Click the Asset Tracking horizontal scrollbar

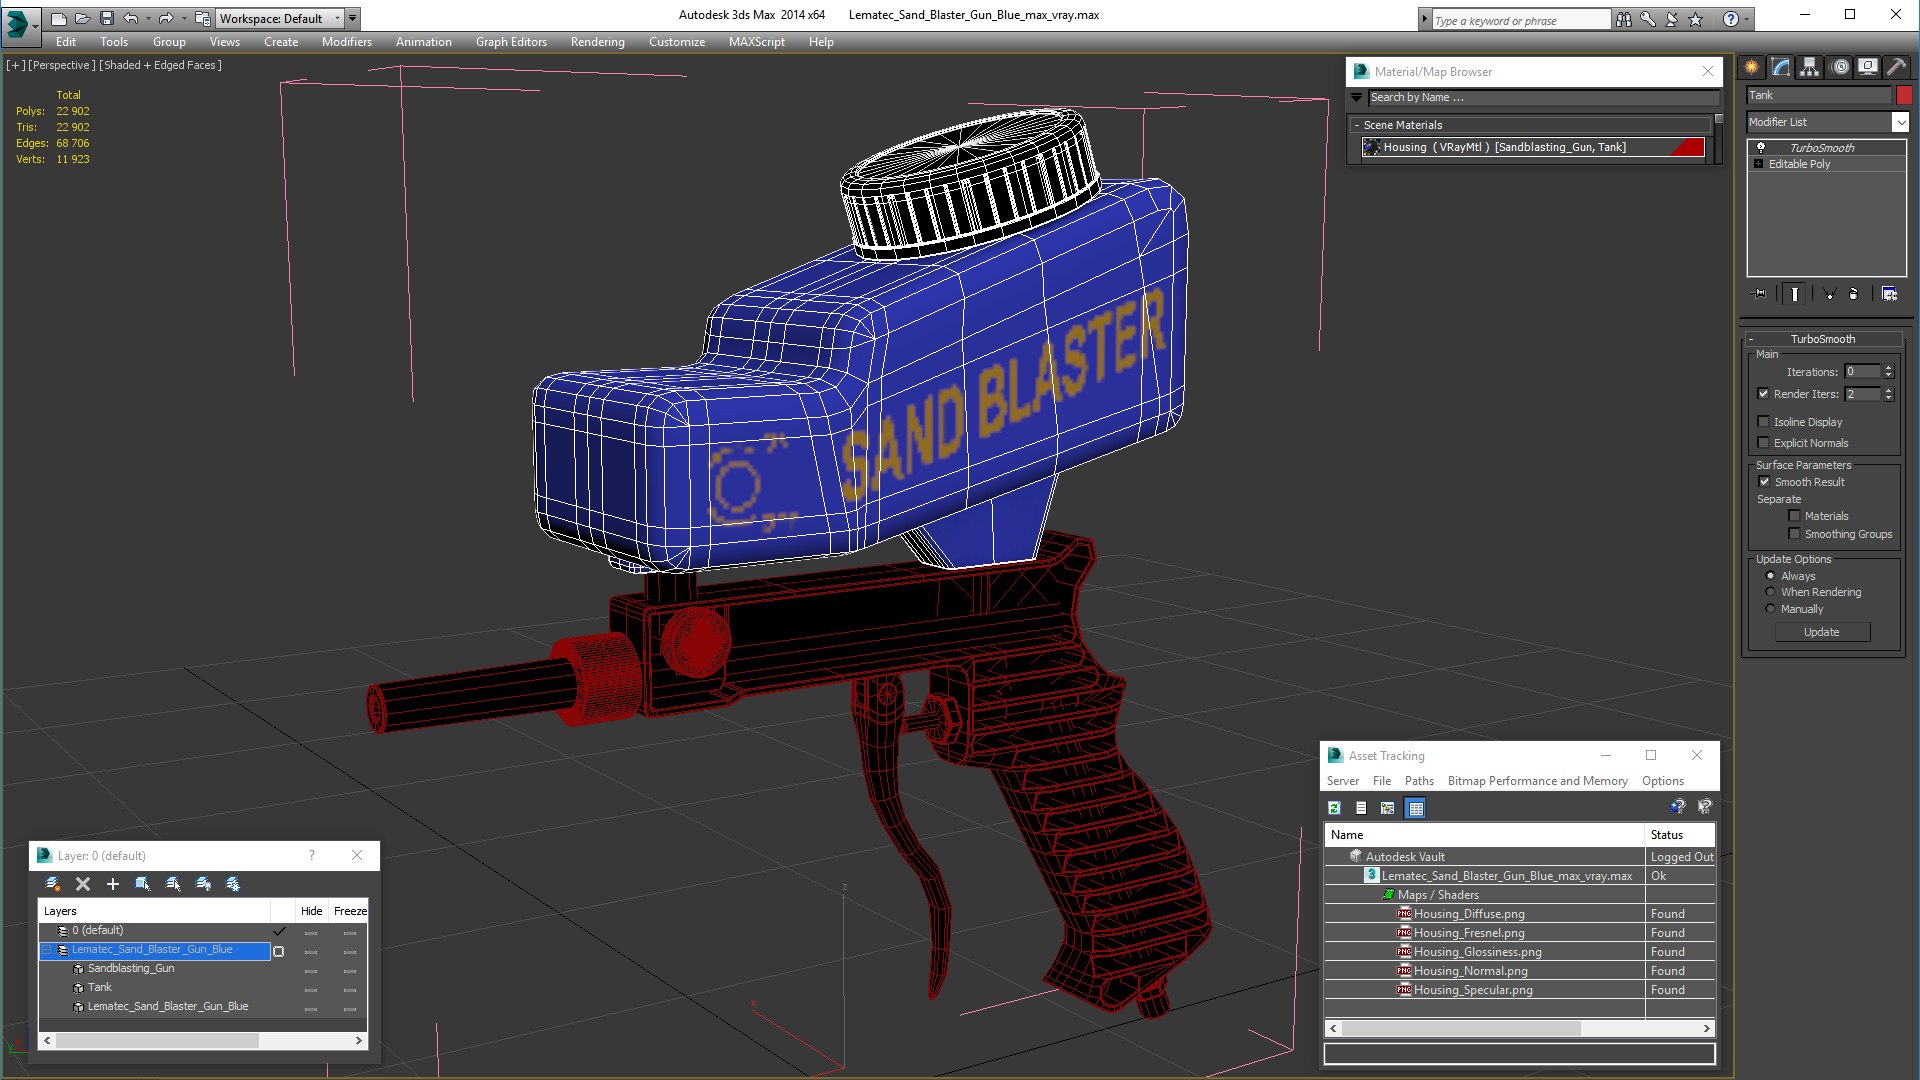coord(1519,1028)
